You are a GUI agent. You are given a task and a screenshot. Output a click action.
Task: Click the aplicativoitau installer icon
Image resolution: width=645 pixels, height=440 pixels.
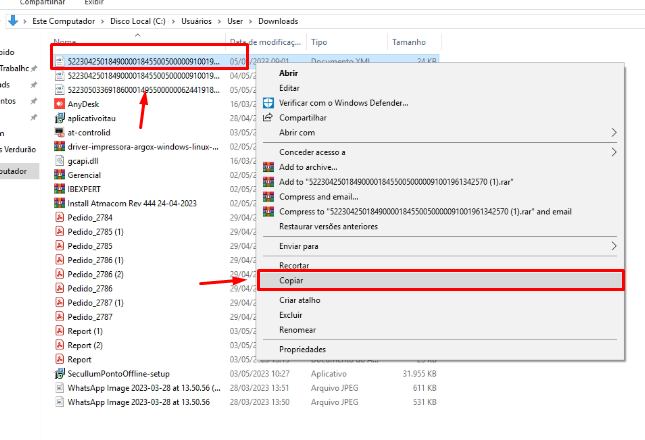click(x=60, y=117)
